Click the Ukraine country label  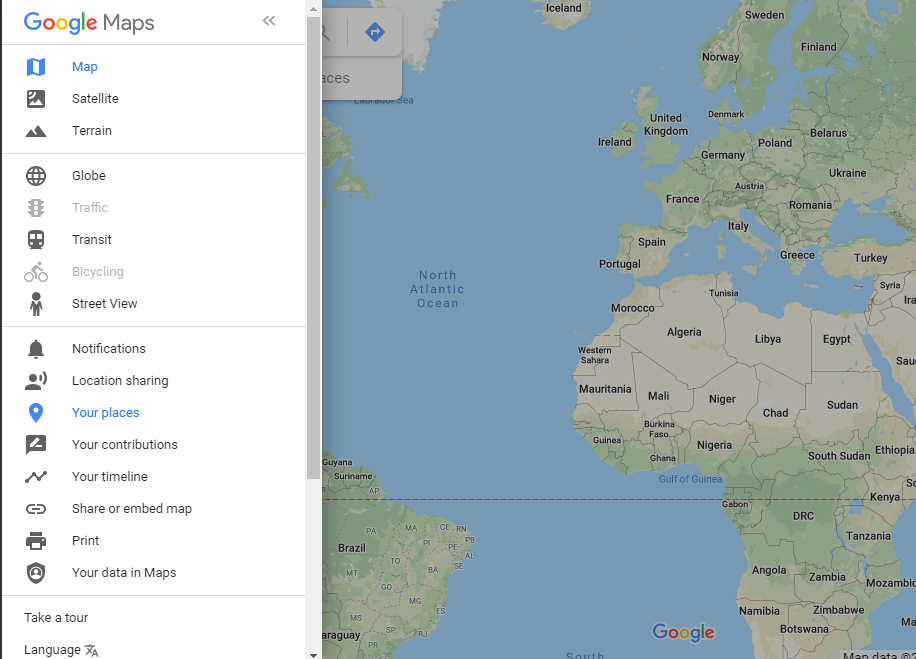[847, 173]
